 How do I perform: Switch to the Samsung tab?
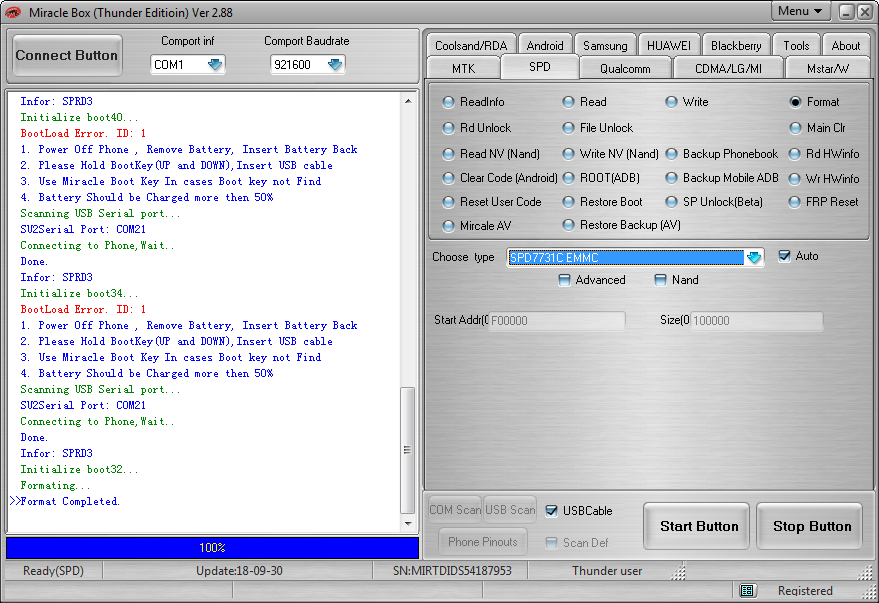[605, 45]
